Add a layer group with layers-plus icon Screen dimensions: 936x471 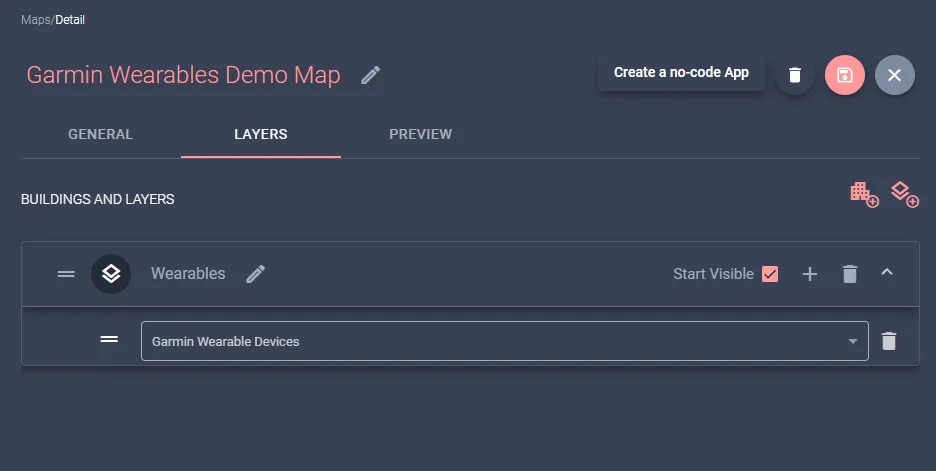(904, 195)
